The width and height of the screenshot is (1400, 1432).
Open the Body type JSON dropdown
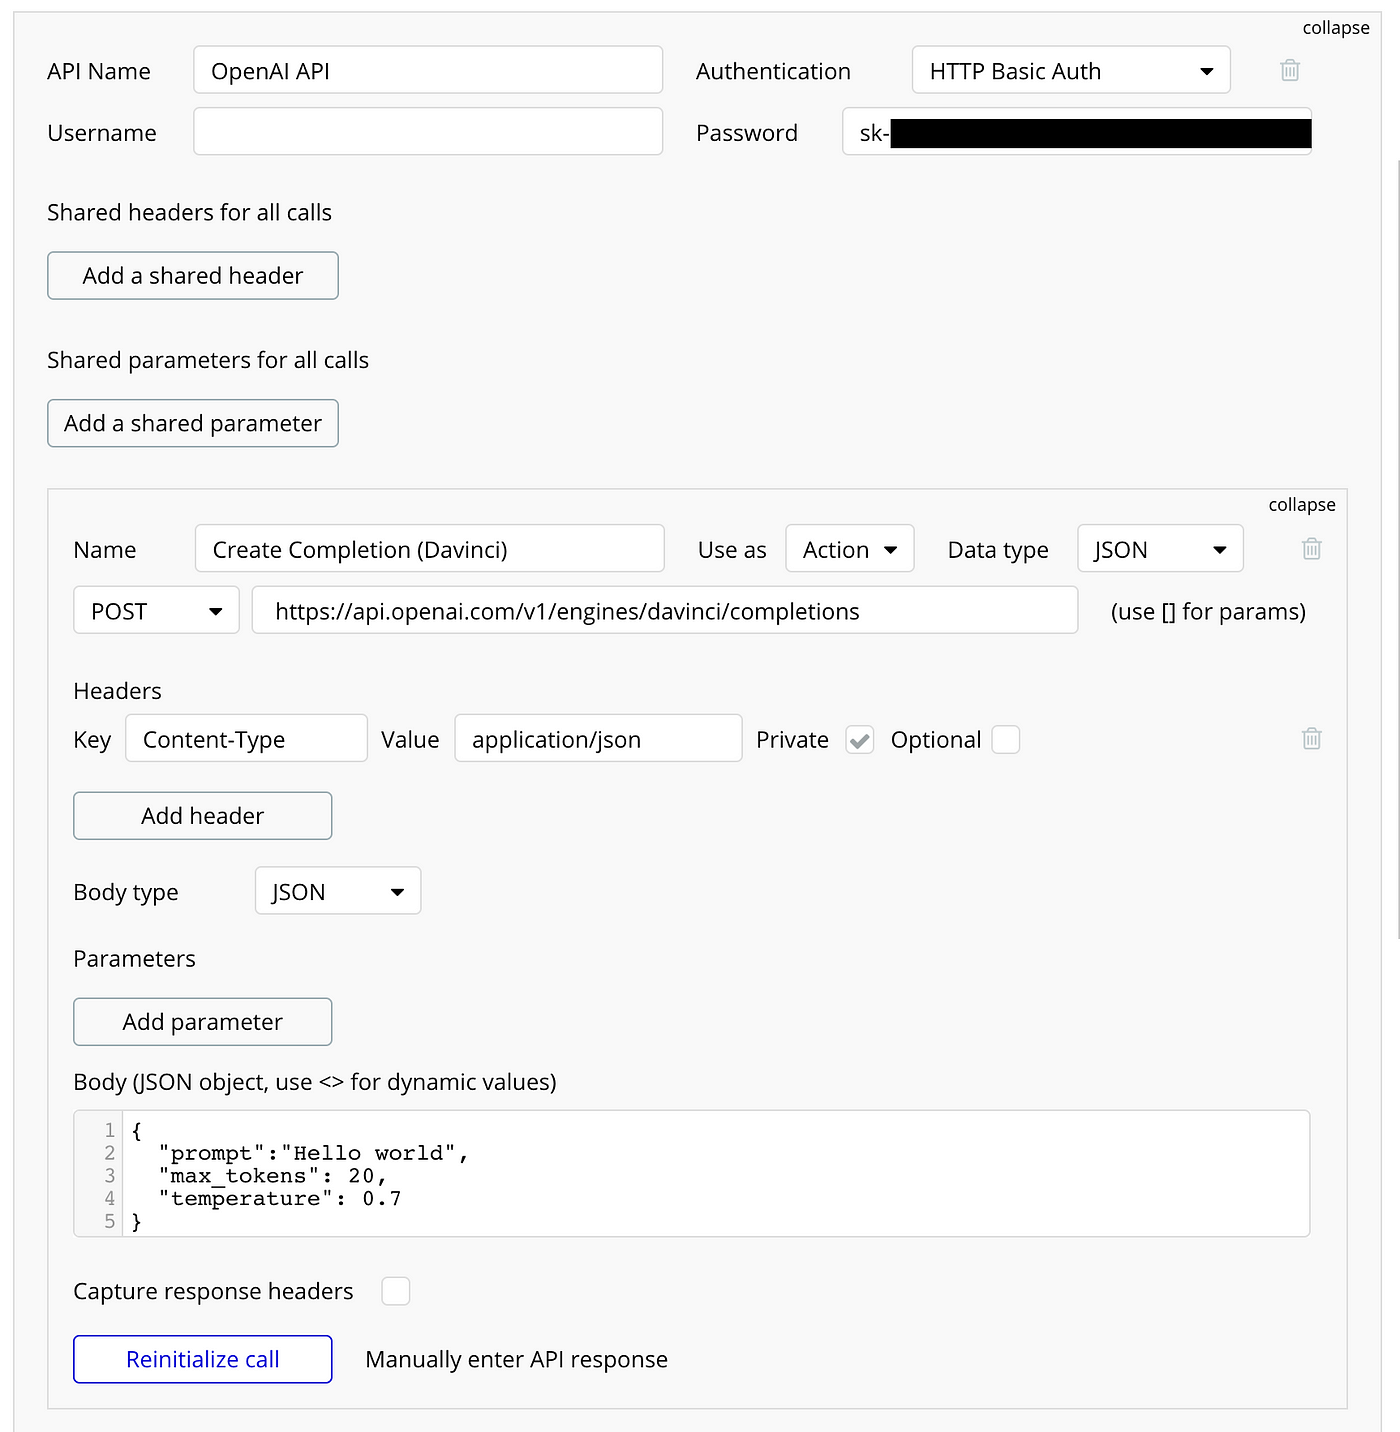[x=338, y=891]
